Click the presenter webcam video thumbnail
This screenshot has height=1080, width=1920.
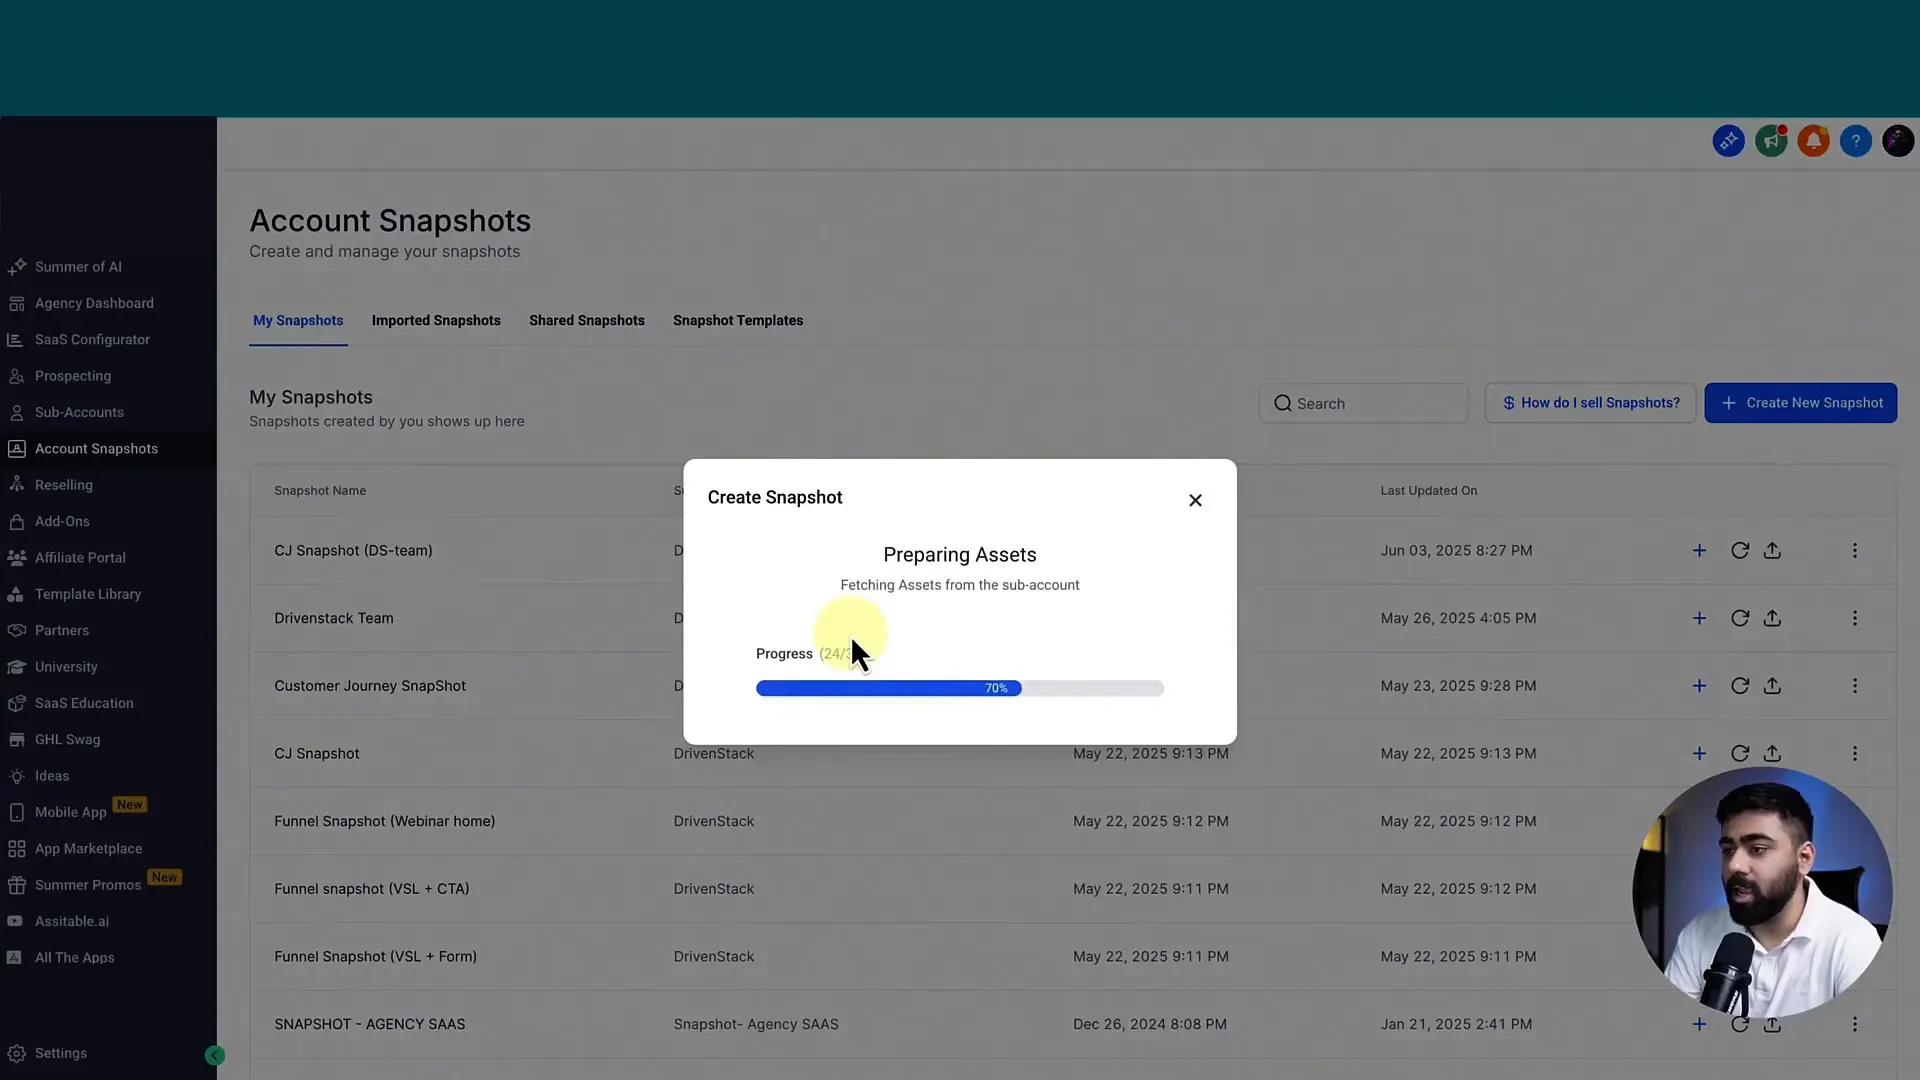(x=1762, y=893)
